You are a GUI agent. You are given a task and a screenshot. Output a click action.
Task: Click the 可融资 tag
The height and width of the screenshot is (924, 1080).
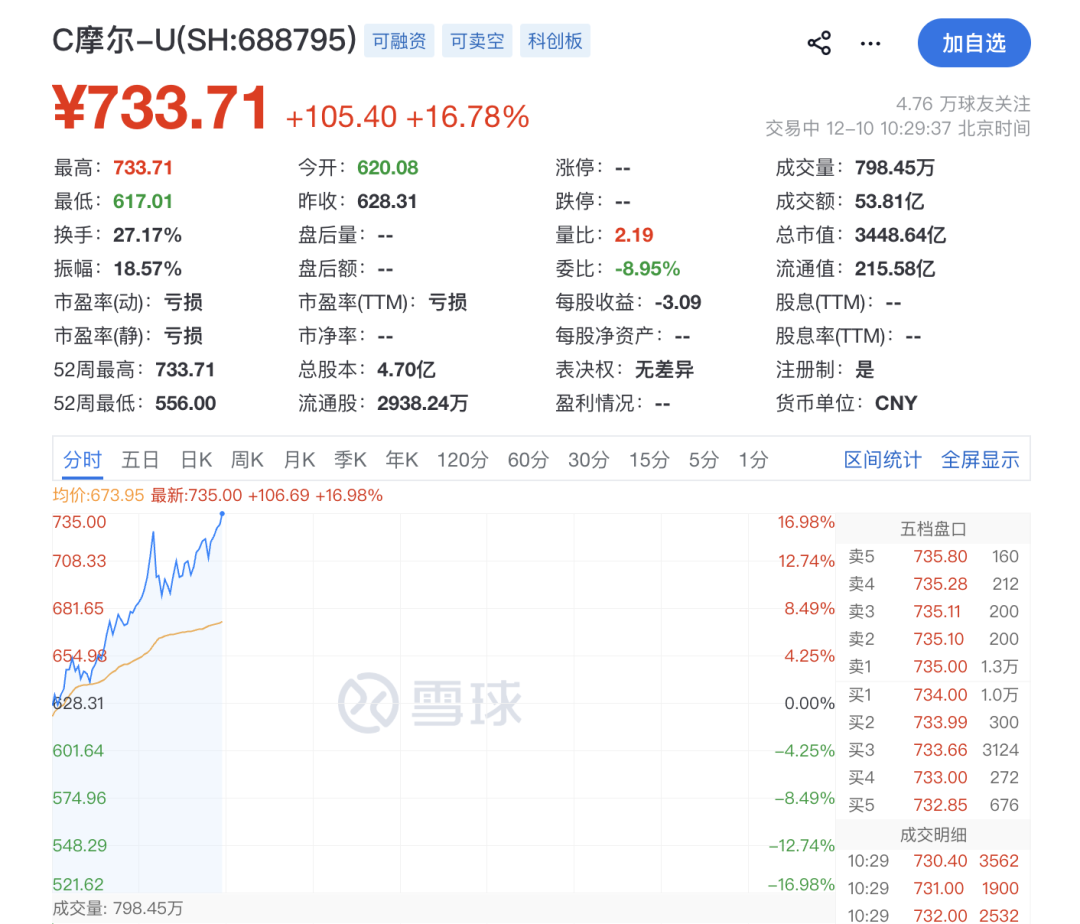coord(398,41)
